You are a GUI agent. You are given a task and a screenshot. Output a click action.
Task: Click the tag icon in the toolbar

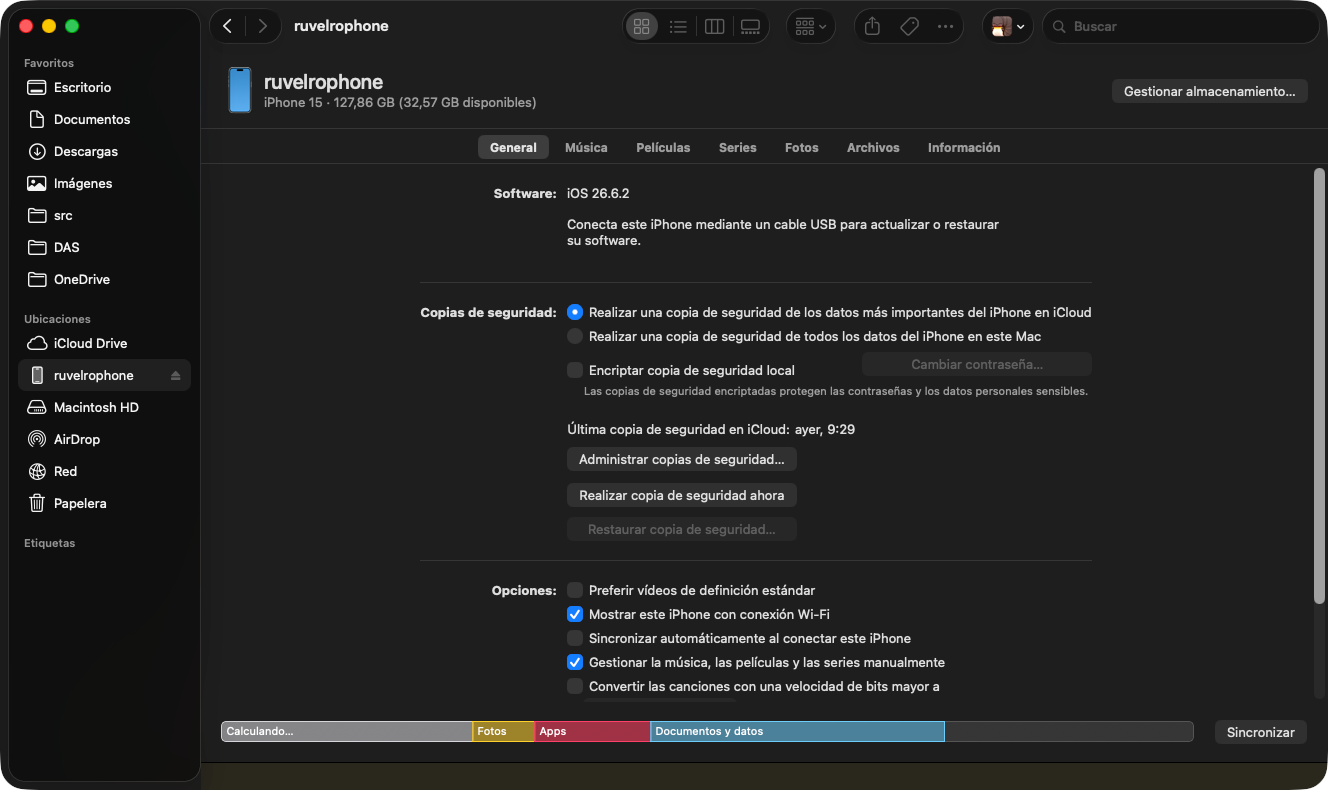pos(909,27)
